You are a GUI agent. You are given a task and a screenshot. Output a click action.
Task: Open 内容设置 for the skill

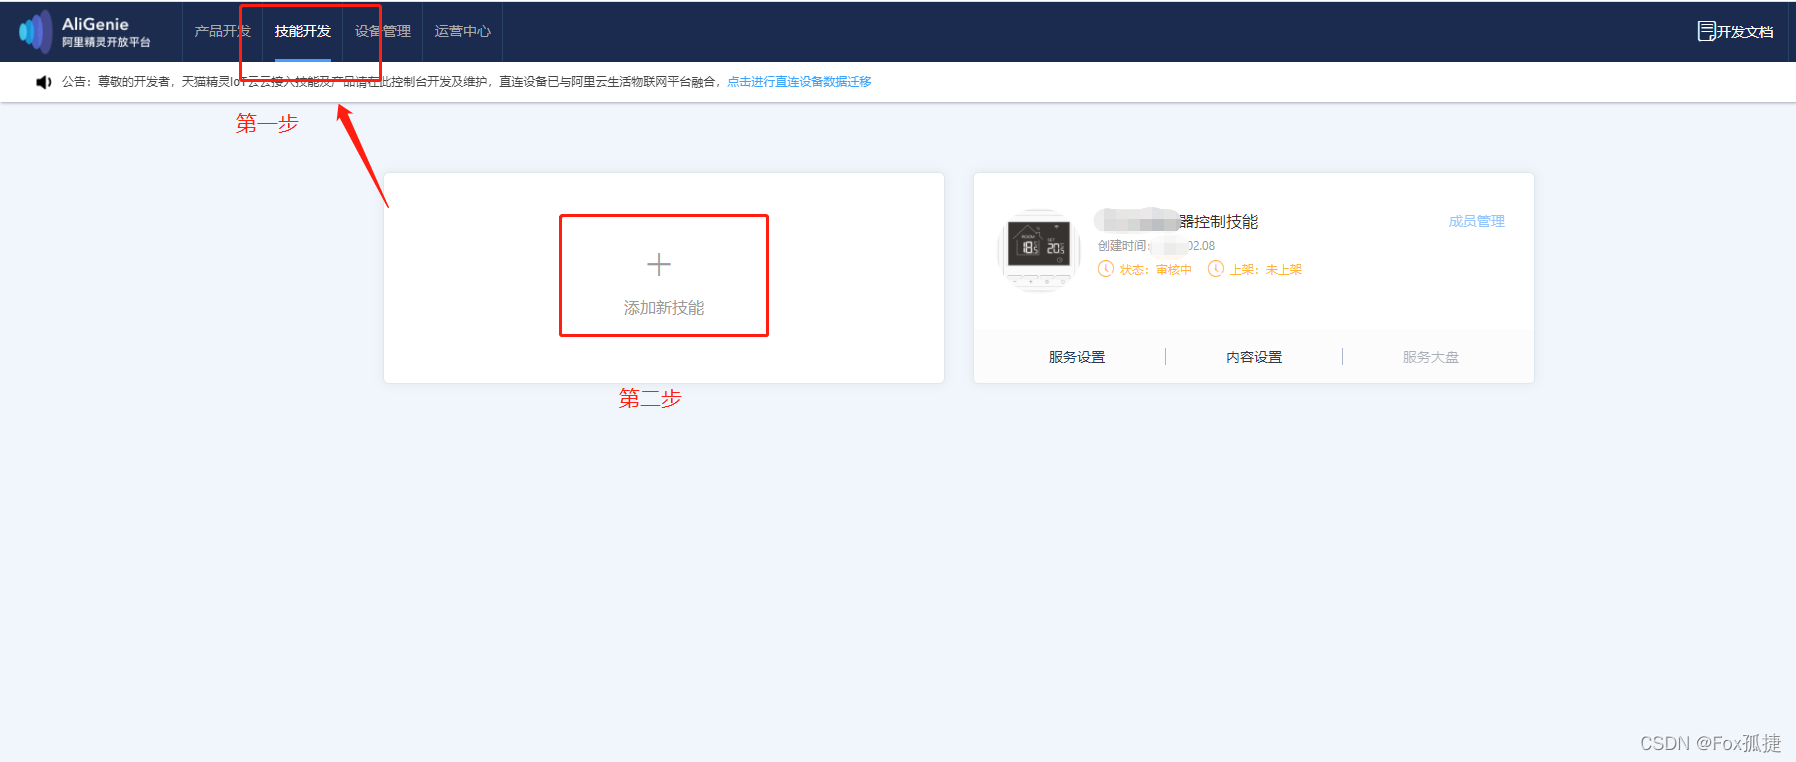pyautogui.click(x=1254, y=357)
